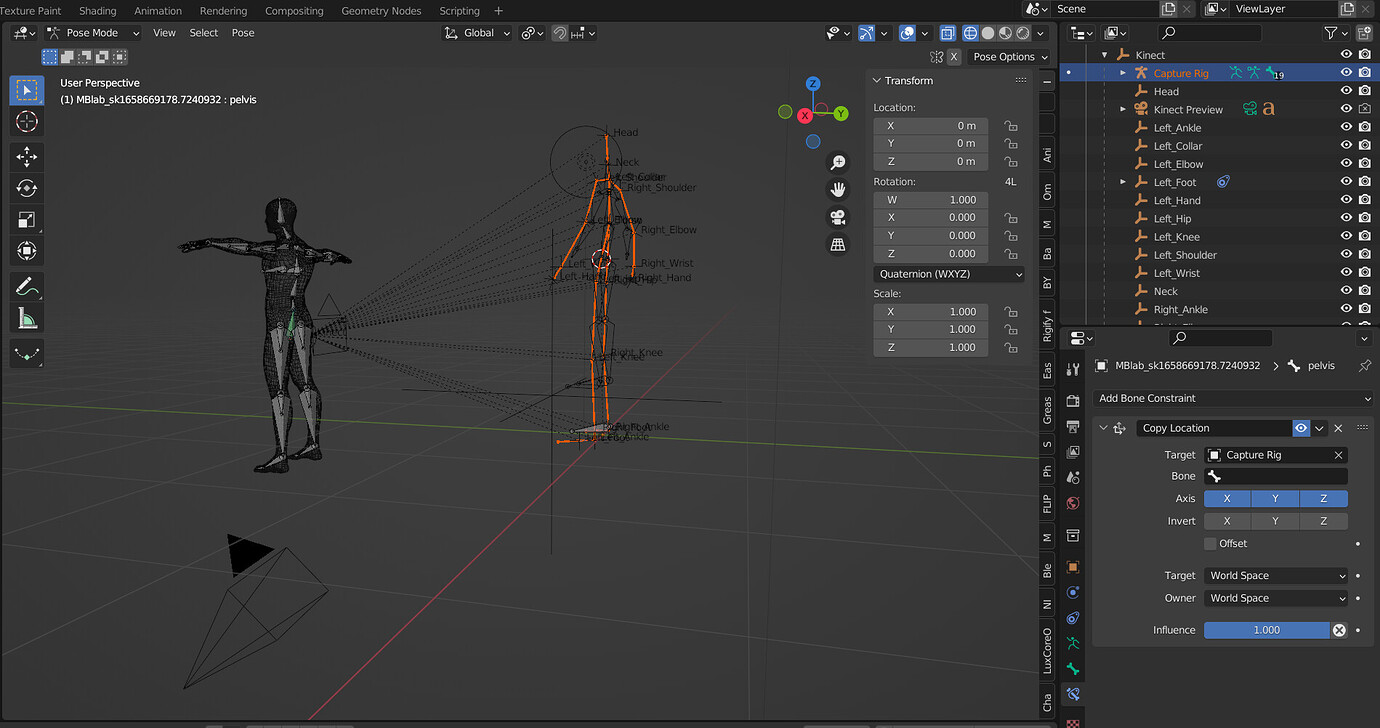Viewport: 1380px width, 728px height.
Task: Hide the Head object in outliner
Action: (1346, 91)
